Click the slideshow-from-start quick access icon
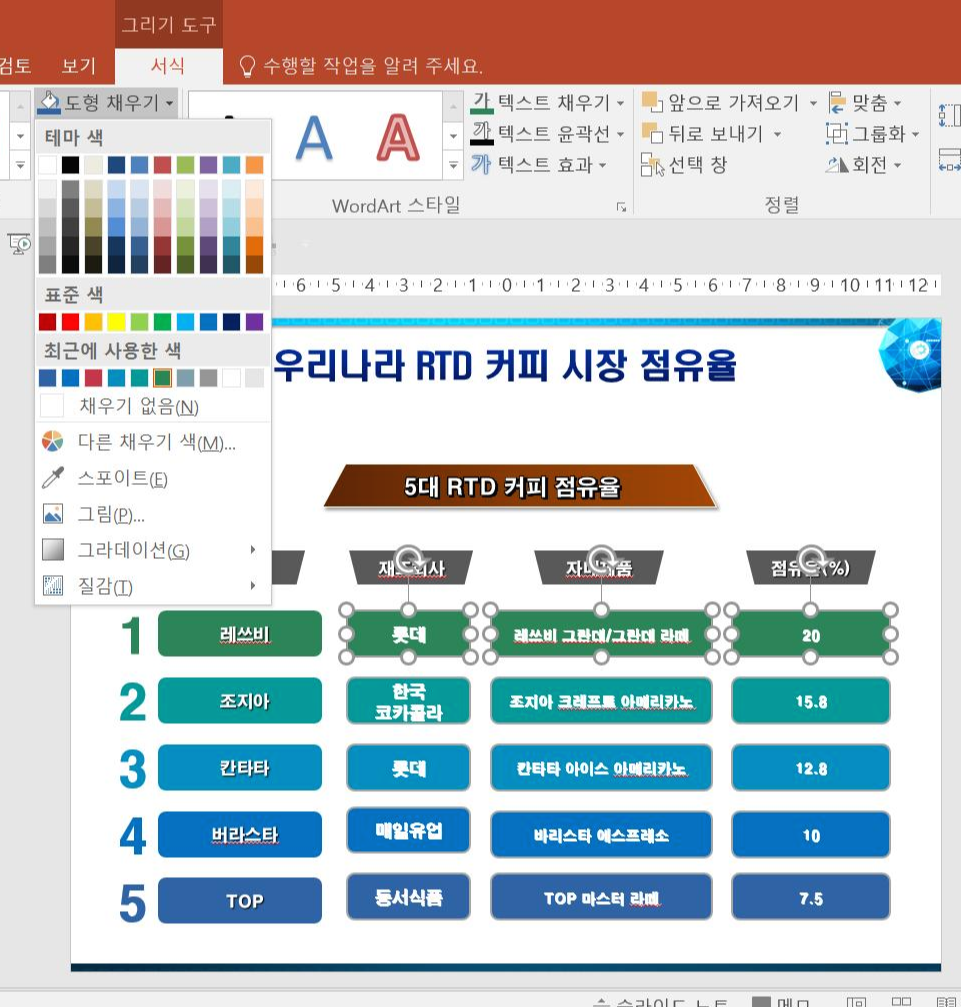The height and width of the screenshot is (1007, 961). (x=19, y=244)
